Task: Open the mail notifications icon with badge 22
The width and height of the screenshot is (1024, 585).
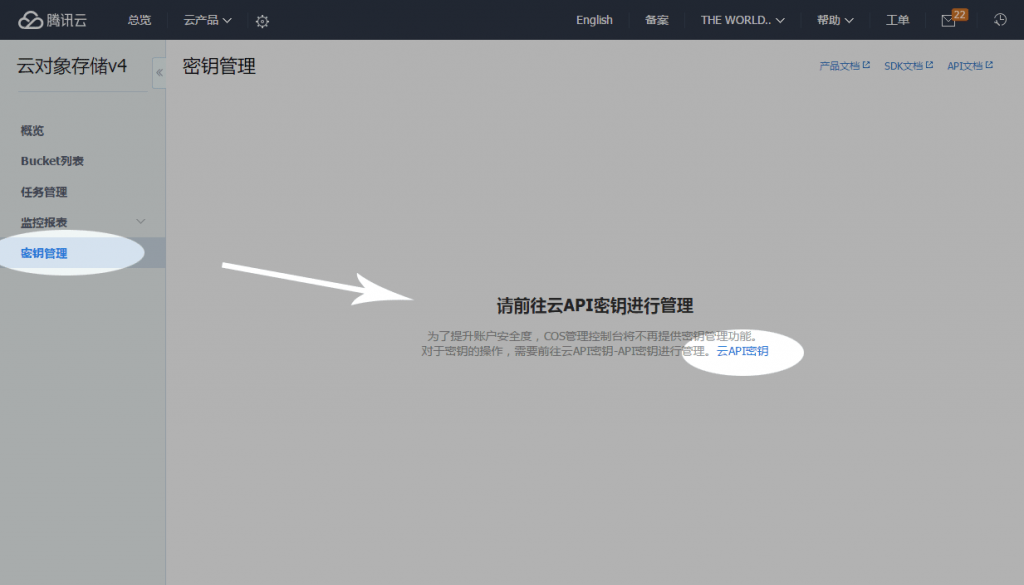Action: (948, 21)
